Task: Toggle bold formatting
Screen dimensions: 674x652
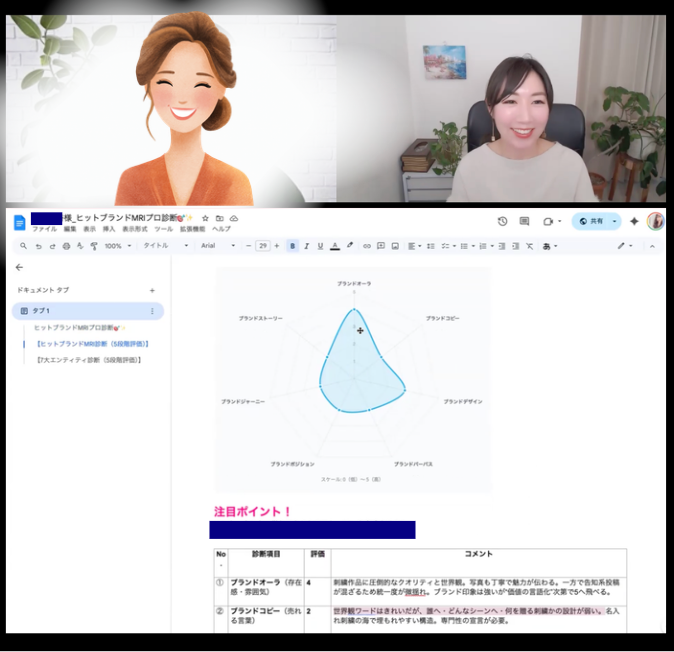Action: click(x=292, y=245)
